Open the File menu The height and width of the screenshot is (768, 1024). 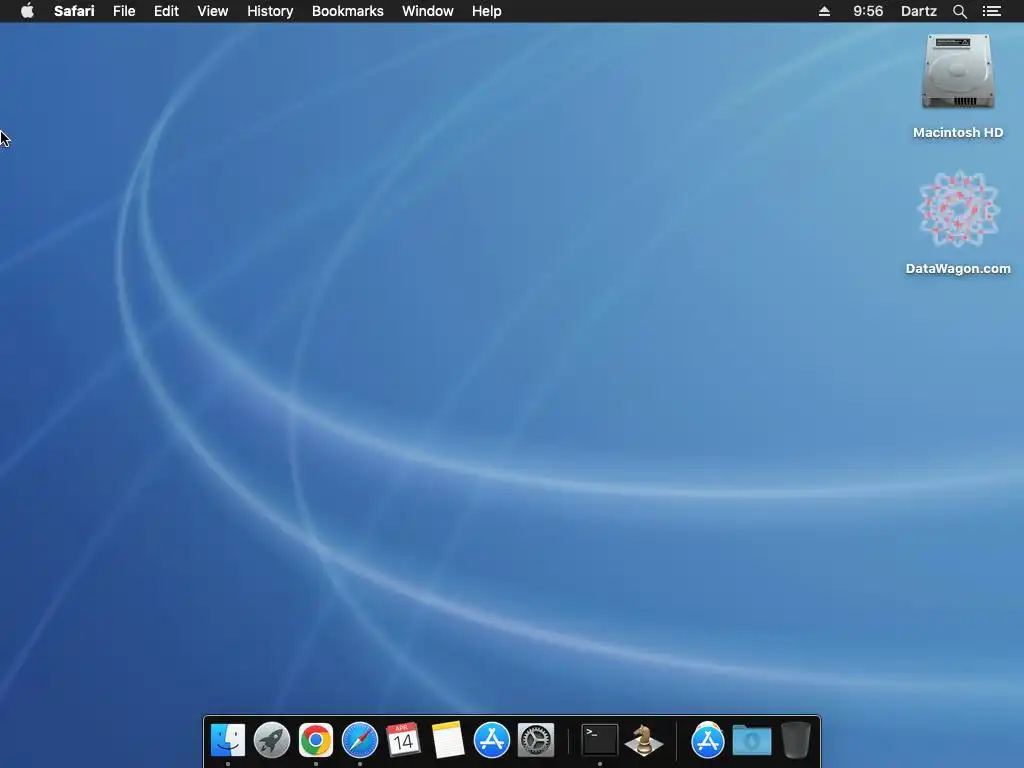pos(123,11)
